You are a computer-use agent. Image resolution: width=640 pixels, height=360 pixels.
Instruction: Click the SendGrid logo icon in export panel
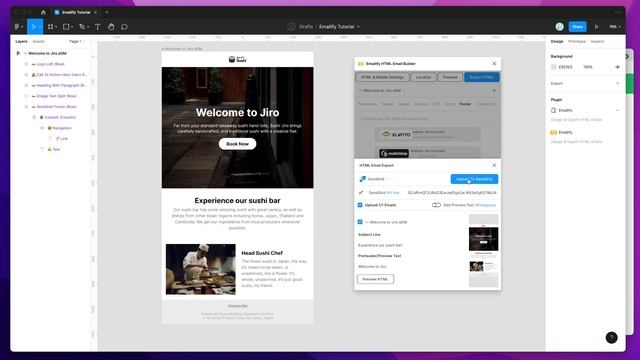pyautogui.click(x=362, y=179)
